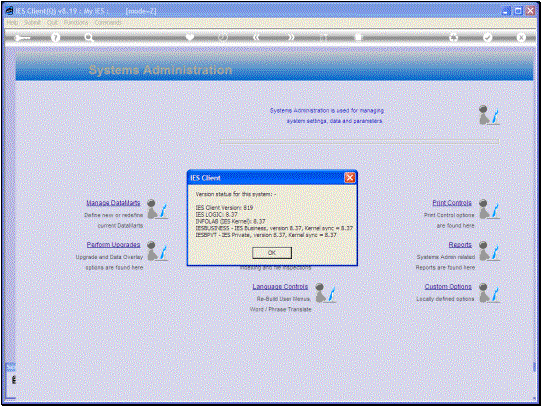Open the Perform Upgrades link
This screenshot has width=541, height=406.
113,244
